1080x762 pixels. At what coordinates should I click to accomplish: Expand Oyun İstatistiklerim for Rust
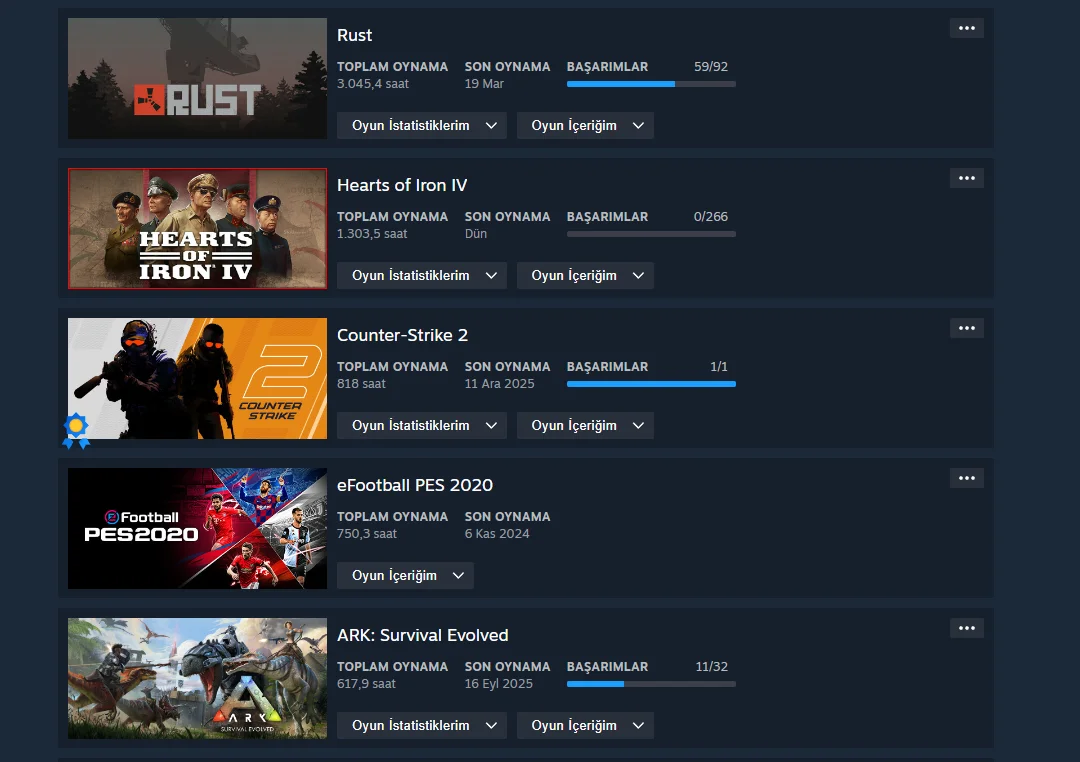(422, 125)
